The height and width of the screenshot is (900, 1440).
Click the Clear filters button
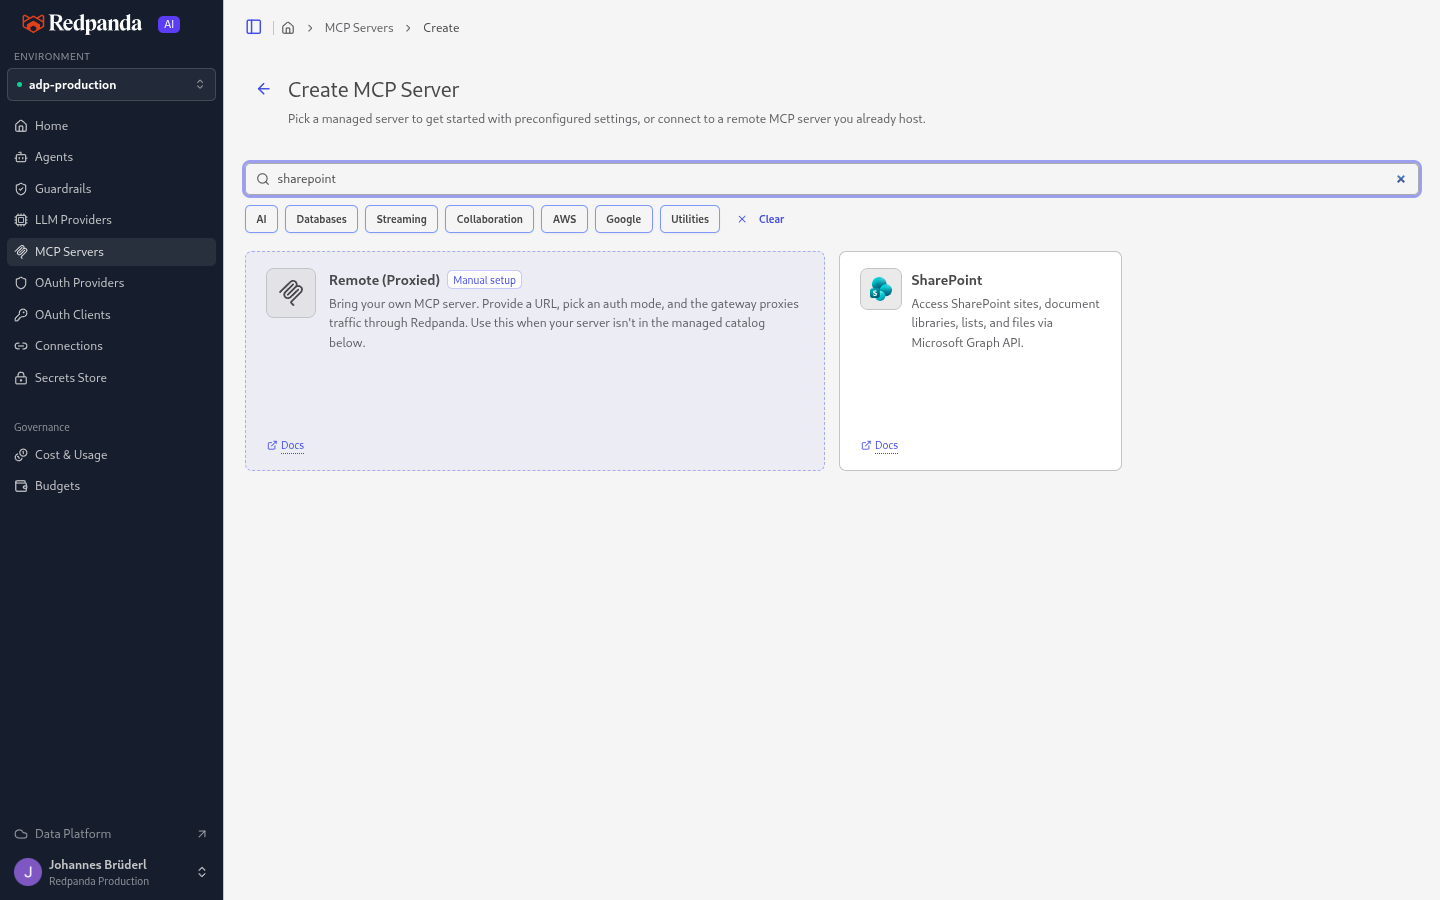(761, 219)
